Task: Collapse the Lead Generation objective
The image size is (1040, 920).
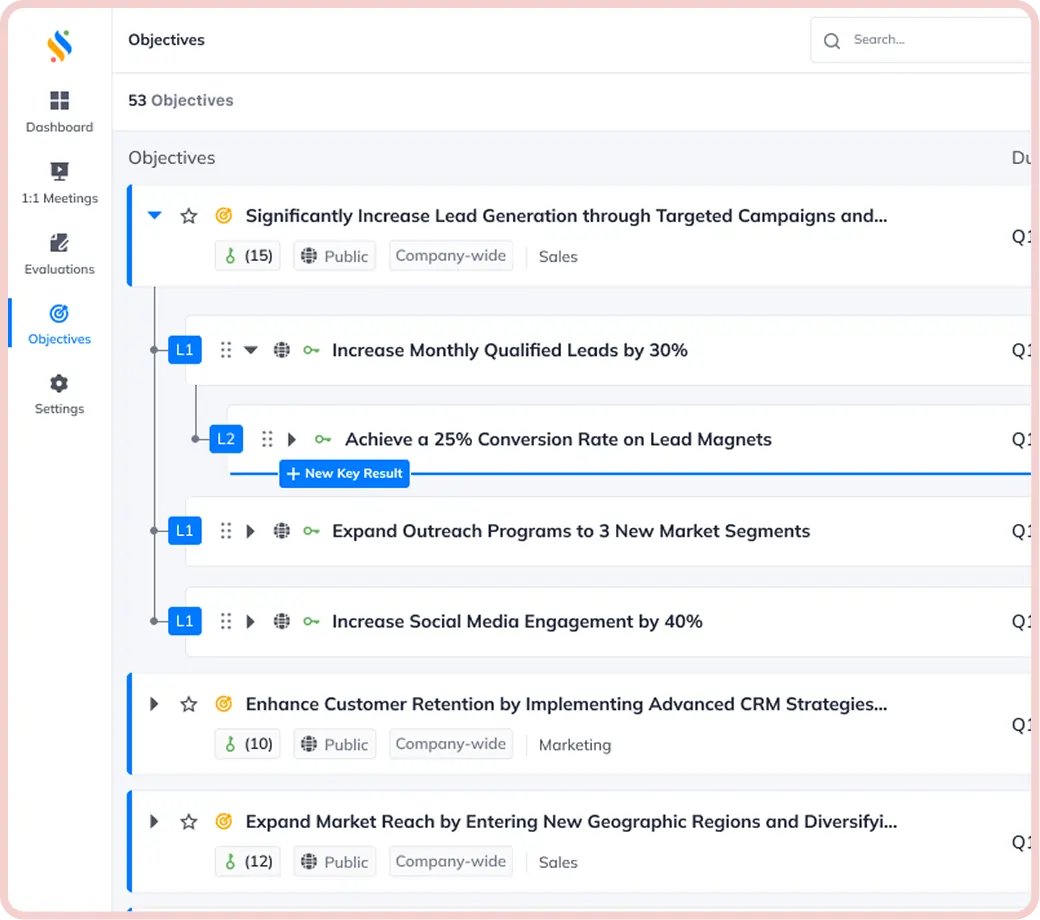Action: pos(155,215)
